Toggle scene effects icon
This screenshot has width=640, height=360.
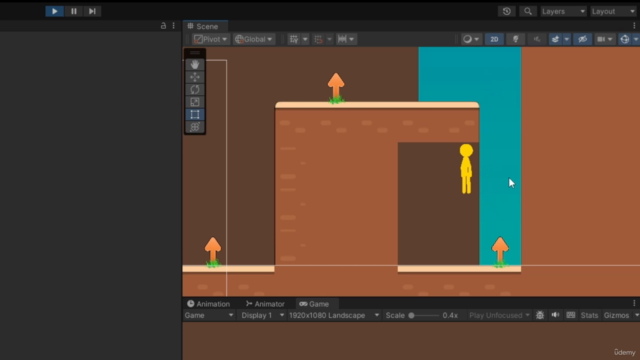[555, 39]
